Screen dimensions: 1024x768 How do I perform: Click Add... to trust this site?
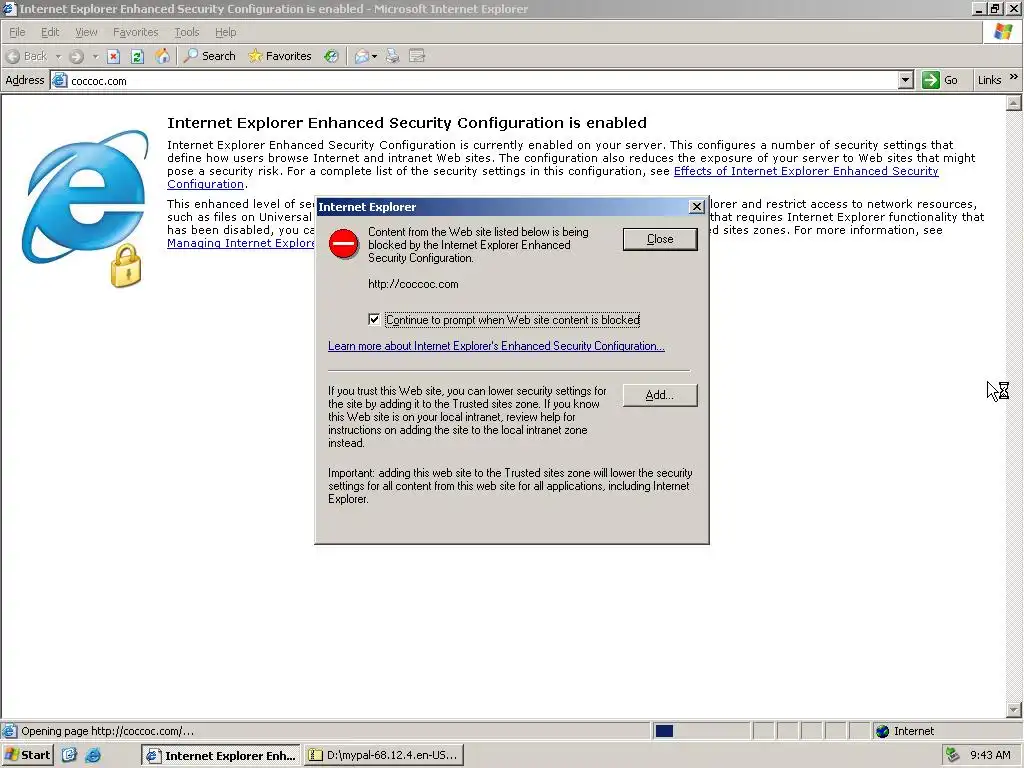[660, 395]
